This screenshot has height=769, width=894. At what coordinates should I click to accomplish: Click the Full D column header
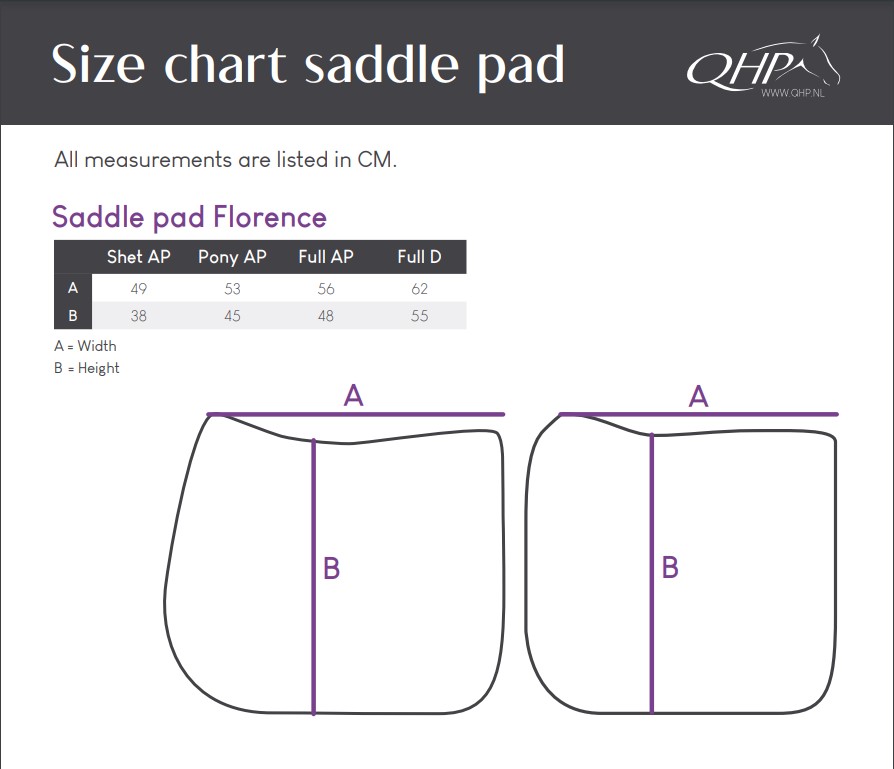419,257
